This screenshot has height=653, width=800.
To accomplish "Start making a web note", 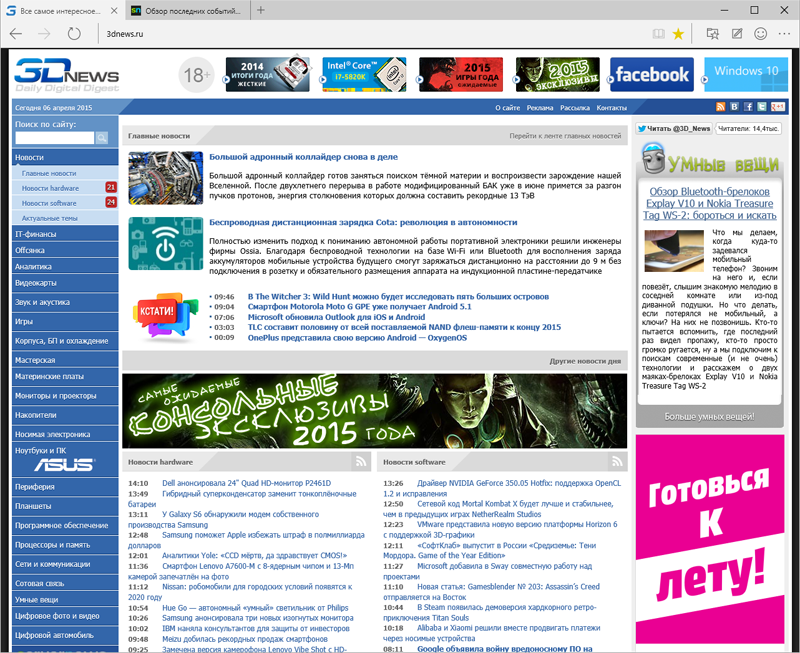I will pyautogui.click(x=737, y=34).
